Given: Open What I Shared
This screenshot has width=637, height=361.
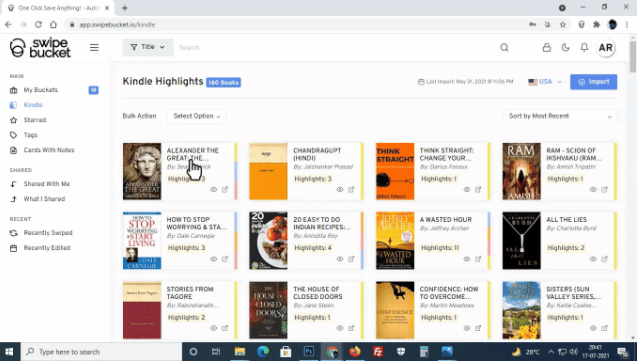Looking at the screenshot, I should point(44,199).
